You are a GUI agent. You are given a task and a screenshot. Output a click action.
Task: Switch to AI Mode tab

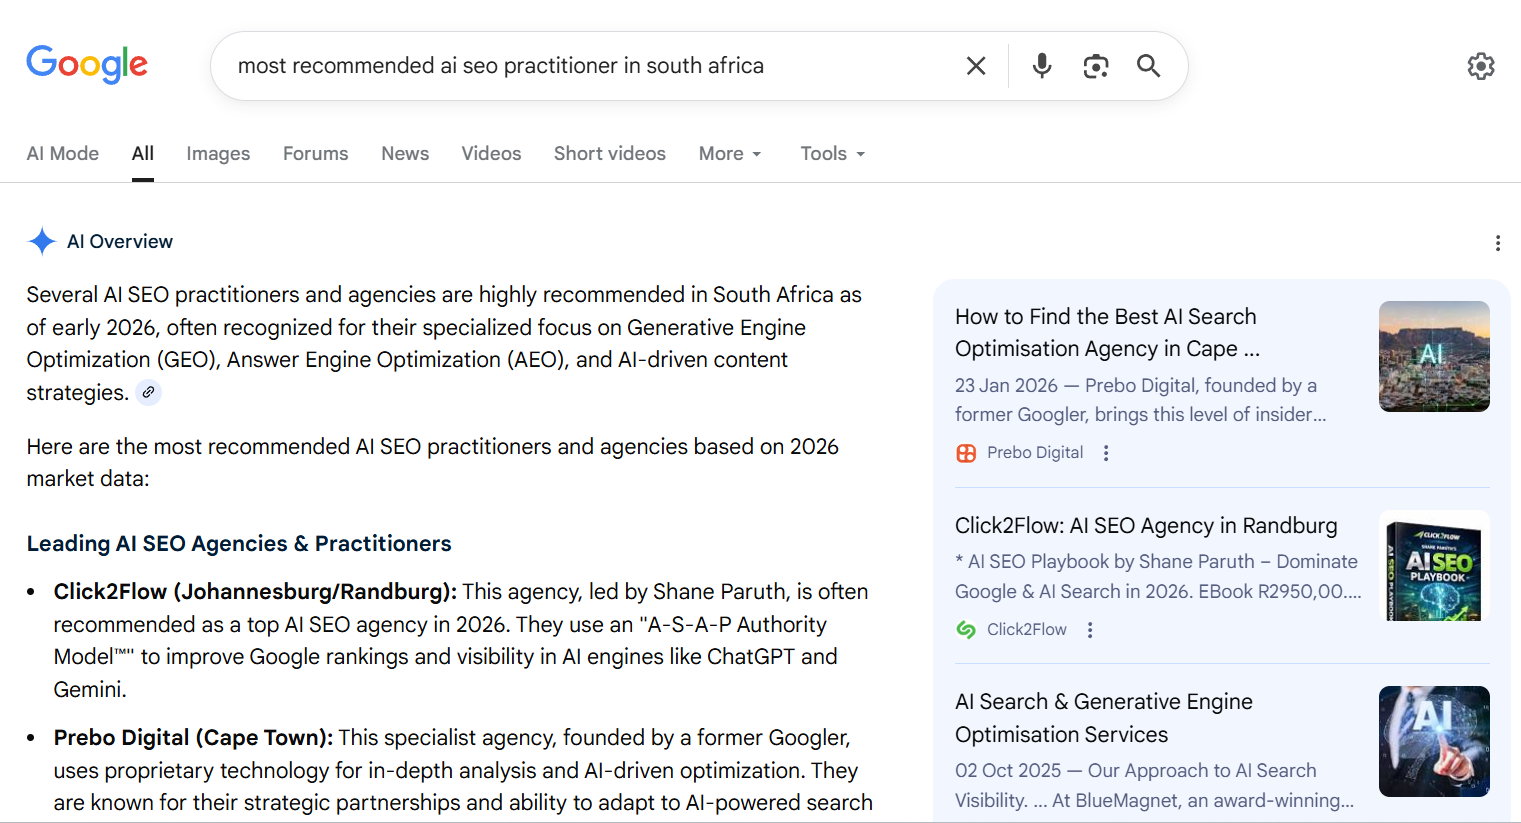click(63, 154)
